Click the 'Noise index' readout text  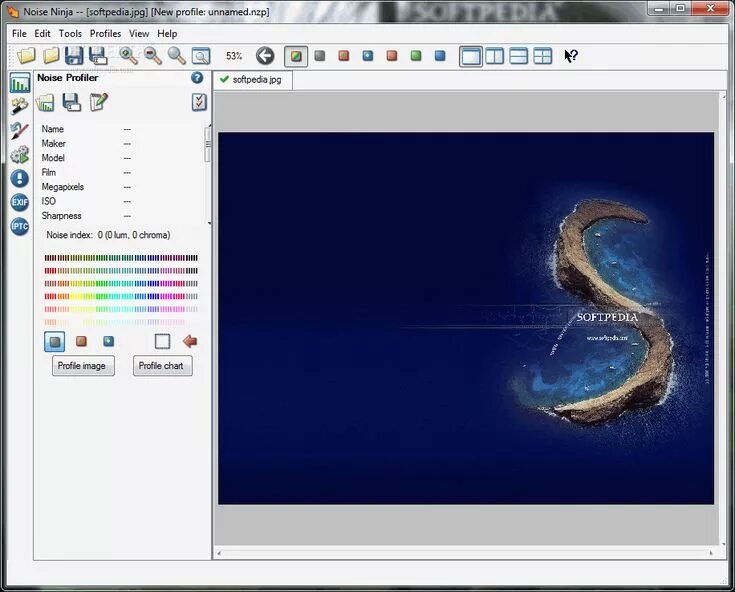point(108,235)
